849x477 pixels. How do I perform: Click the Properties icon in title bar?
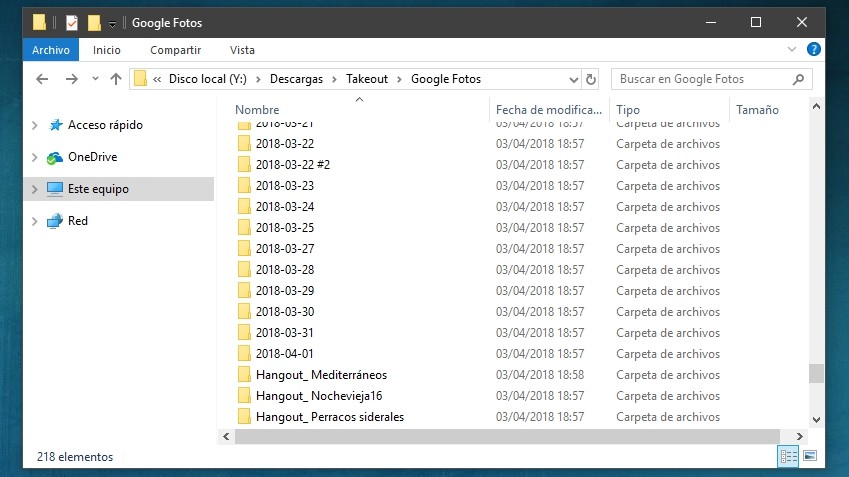point(72,22)
